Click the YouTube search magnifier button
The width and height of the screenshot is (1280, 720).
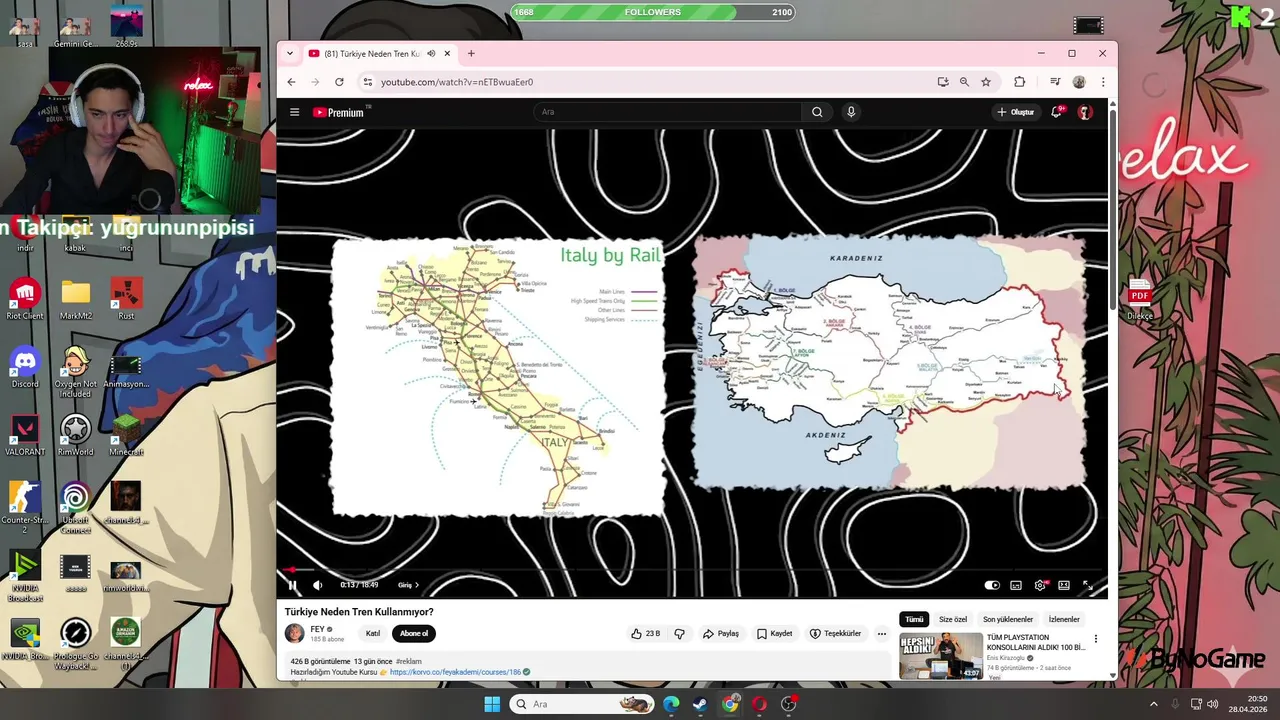[x=817, y=112]
